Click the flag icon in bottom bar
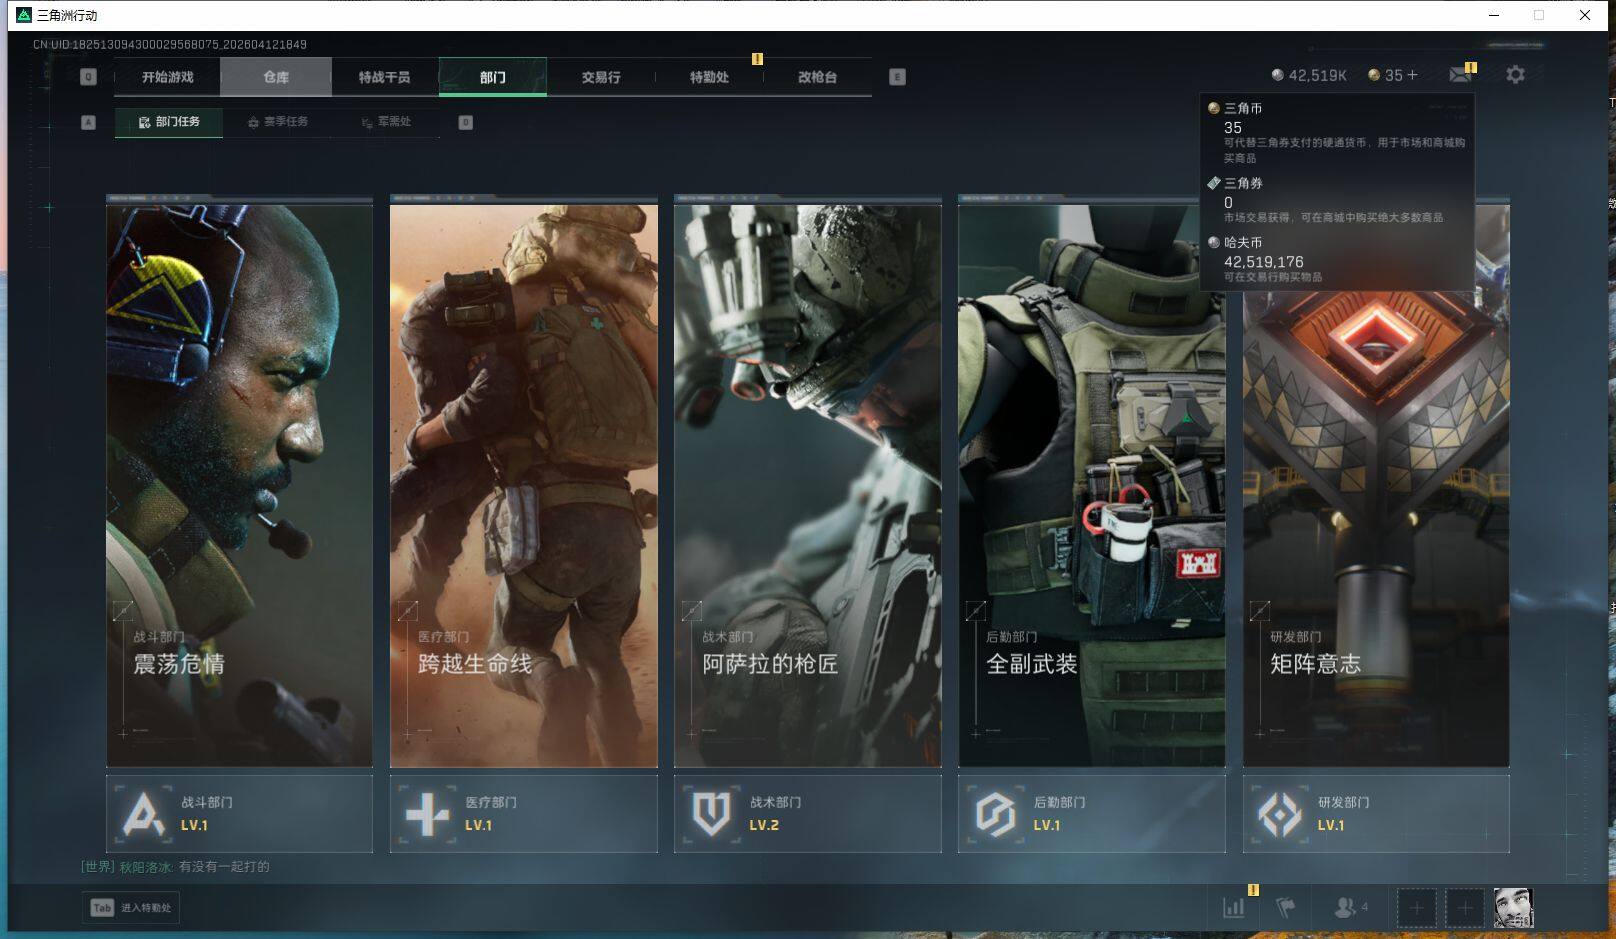Screen dimensions: 1616x939 [1286, 907]
